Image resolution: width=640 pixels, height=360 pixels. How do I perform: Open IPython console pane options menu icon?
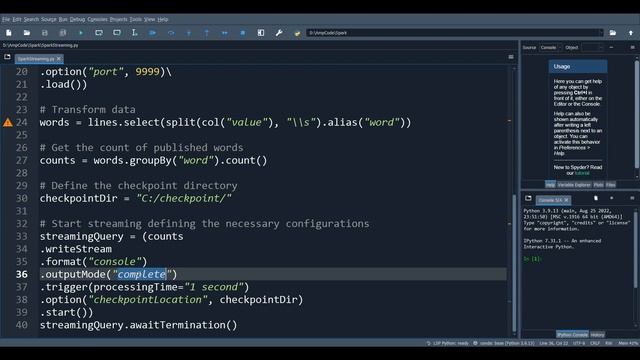click(x=632, y=198)
